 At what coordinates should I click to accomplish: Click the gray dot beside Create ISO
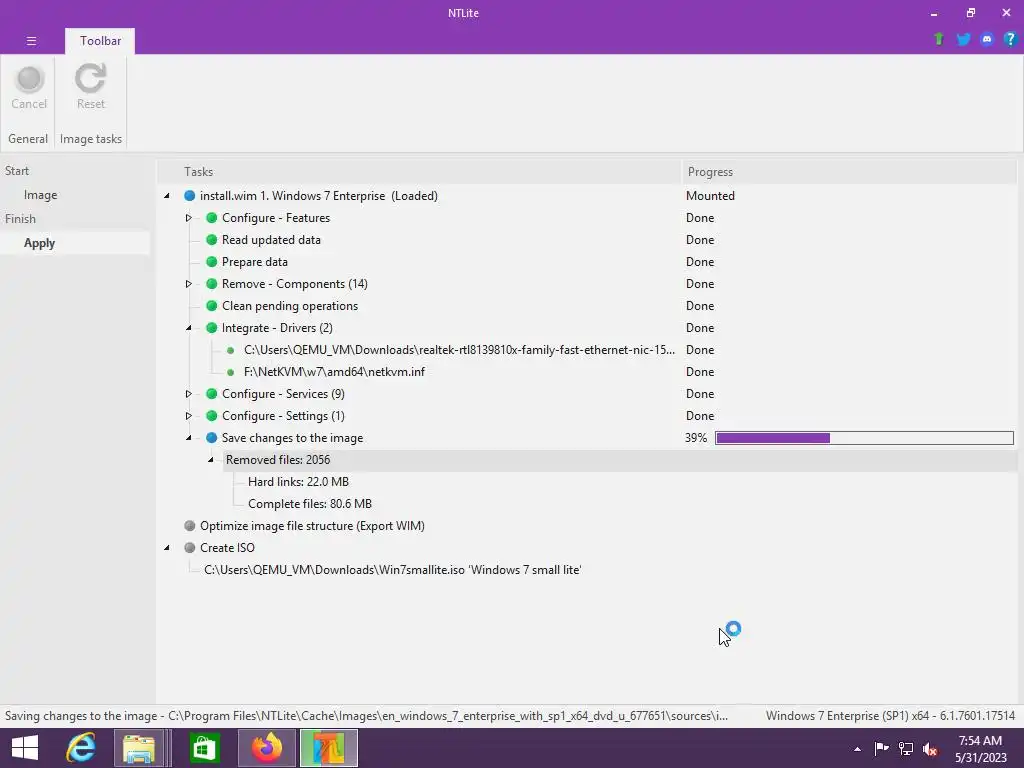pos(189,547)
